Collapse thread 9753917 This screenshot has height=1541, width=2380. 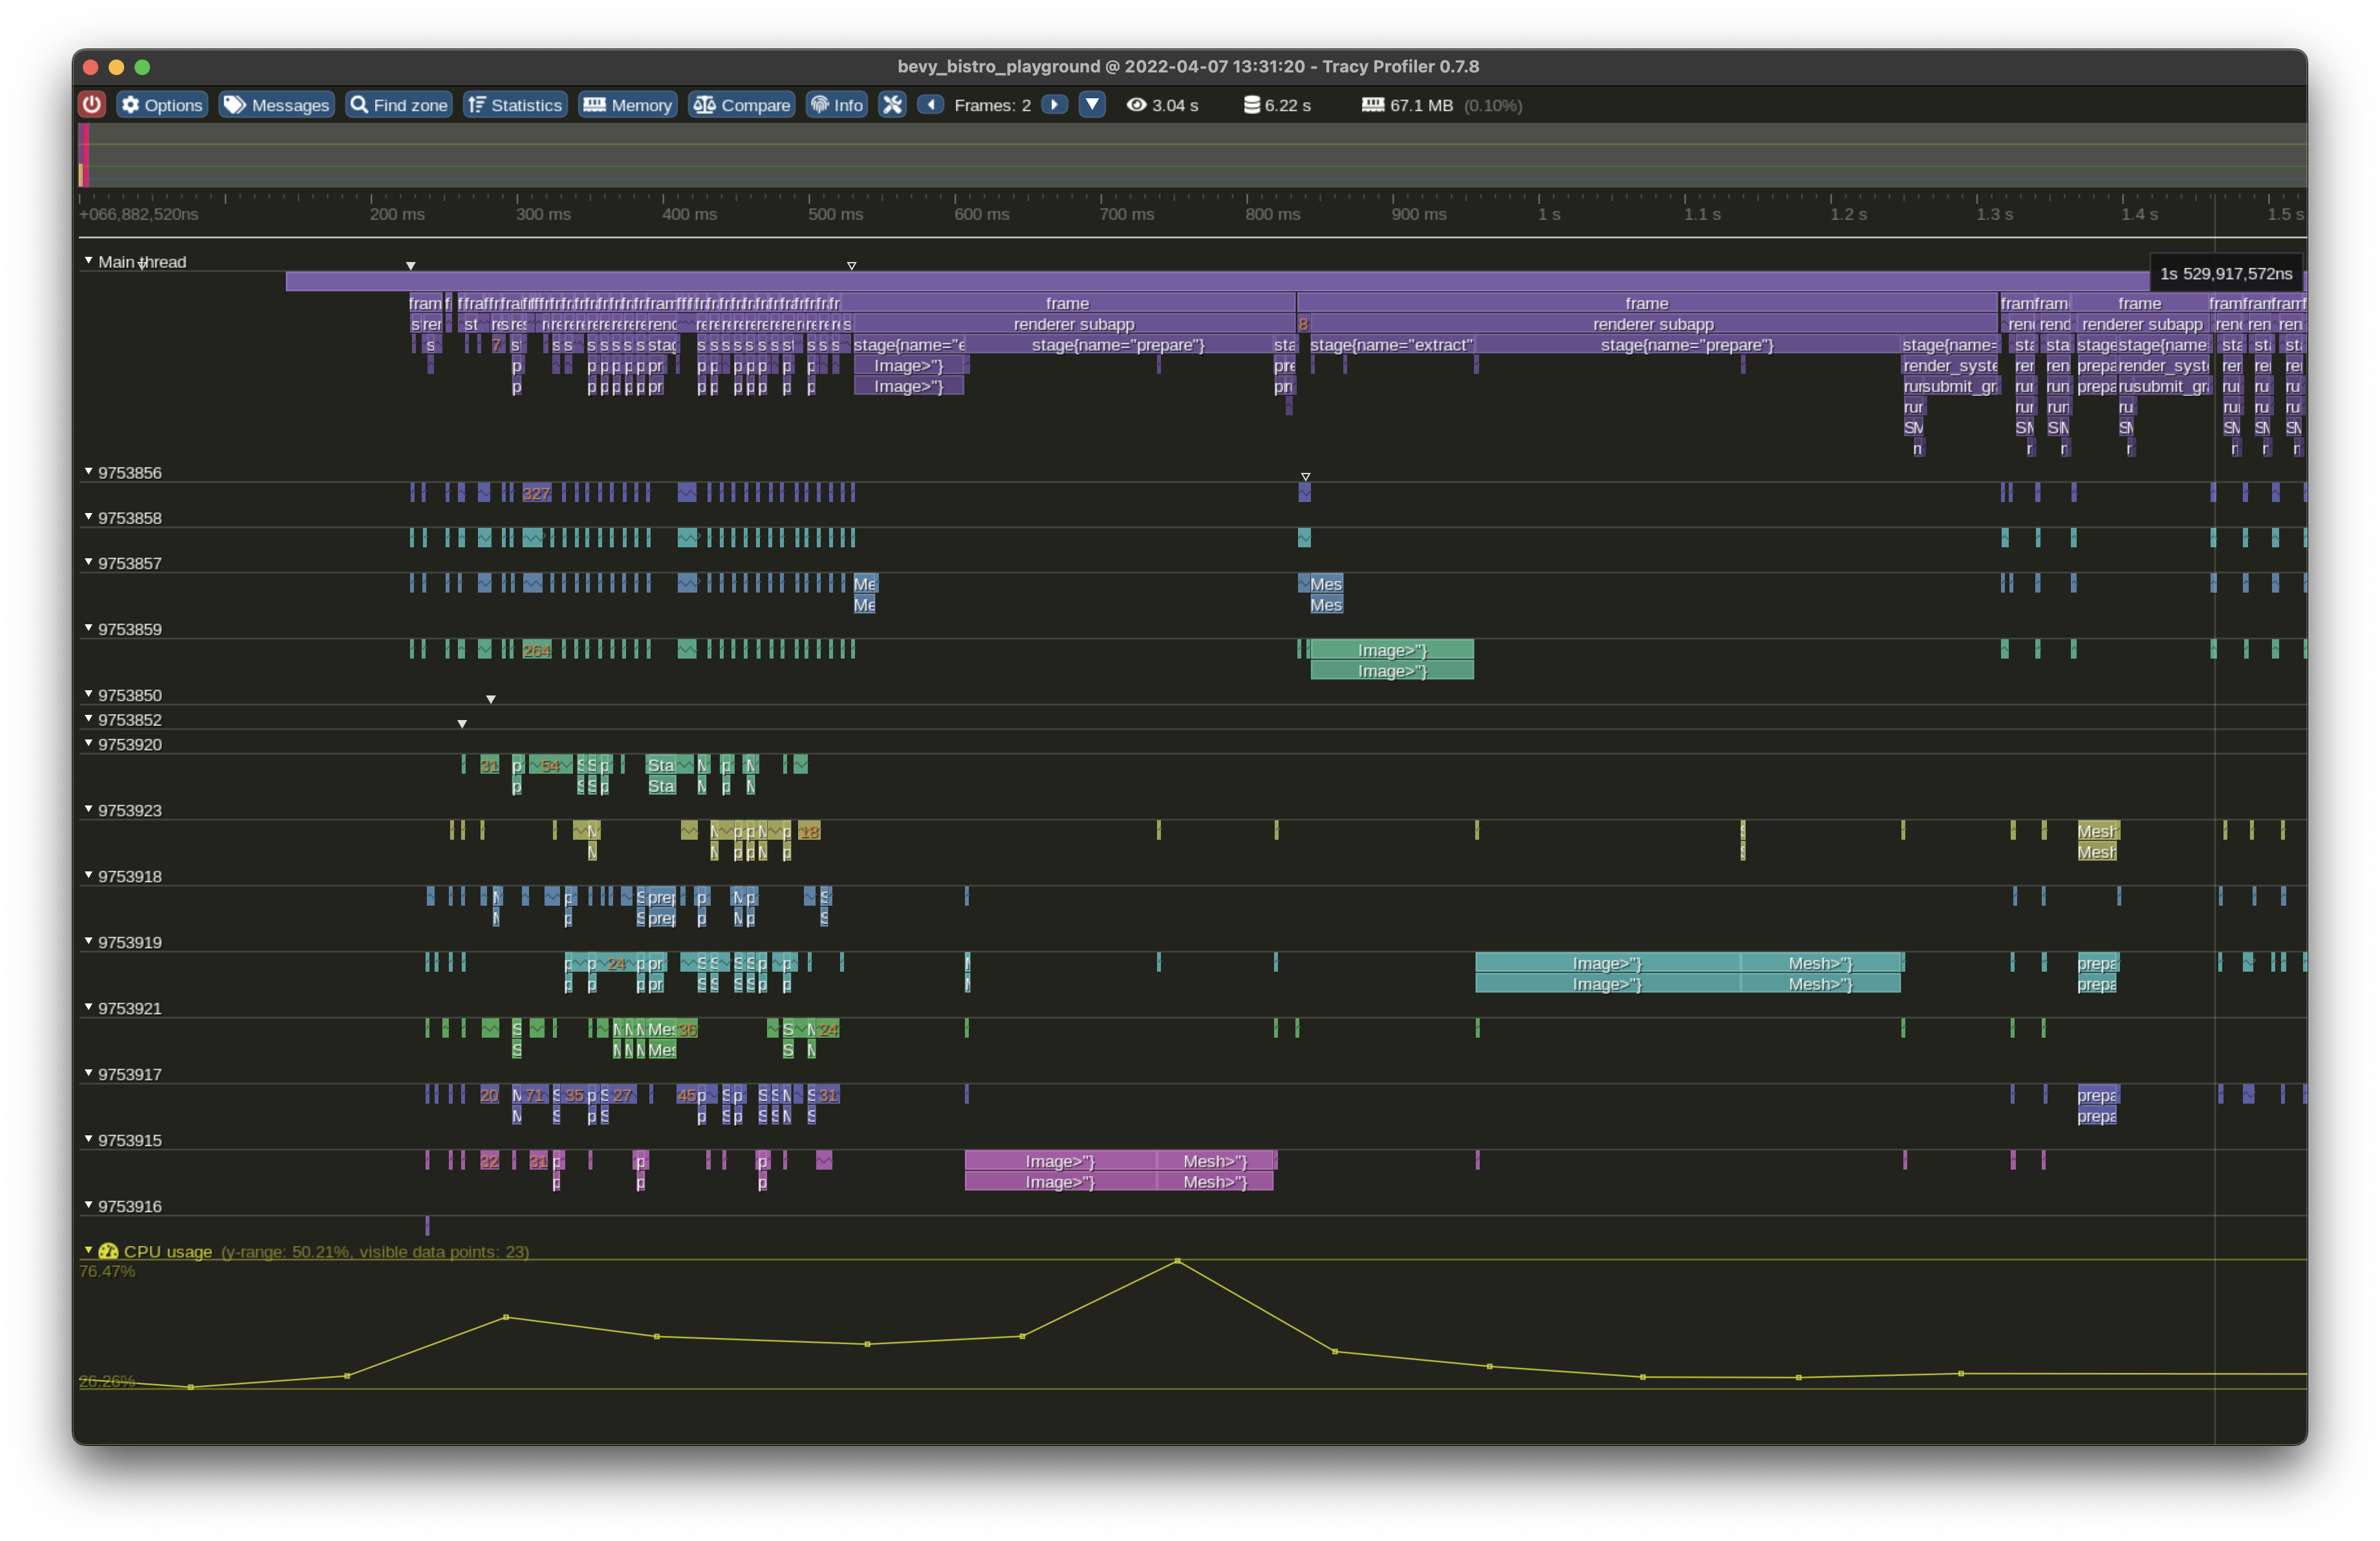click(x=89, y=1073)
